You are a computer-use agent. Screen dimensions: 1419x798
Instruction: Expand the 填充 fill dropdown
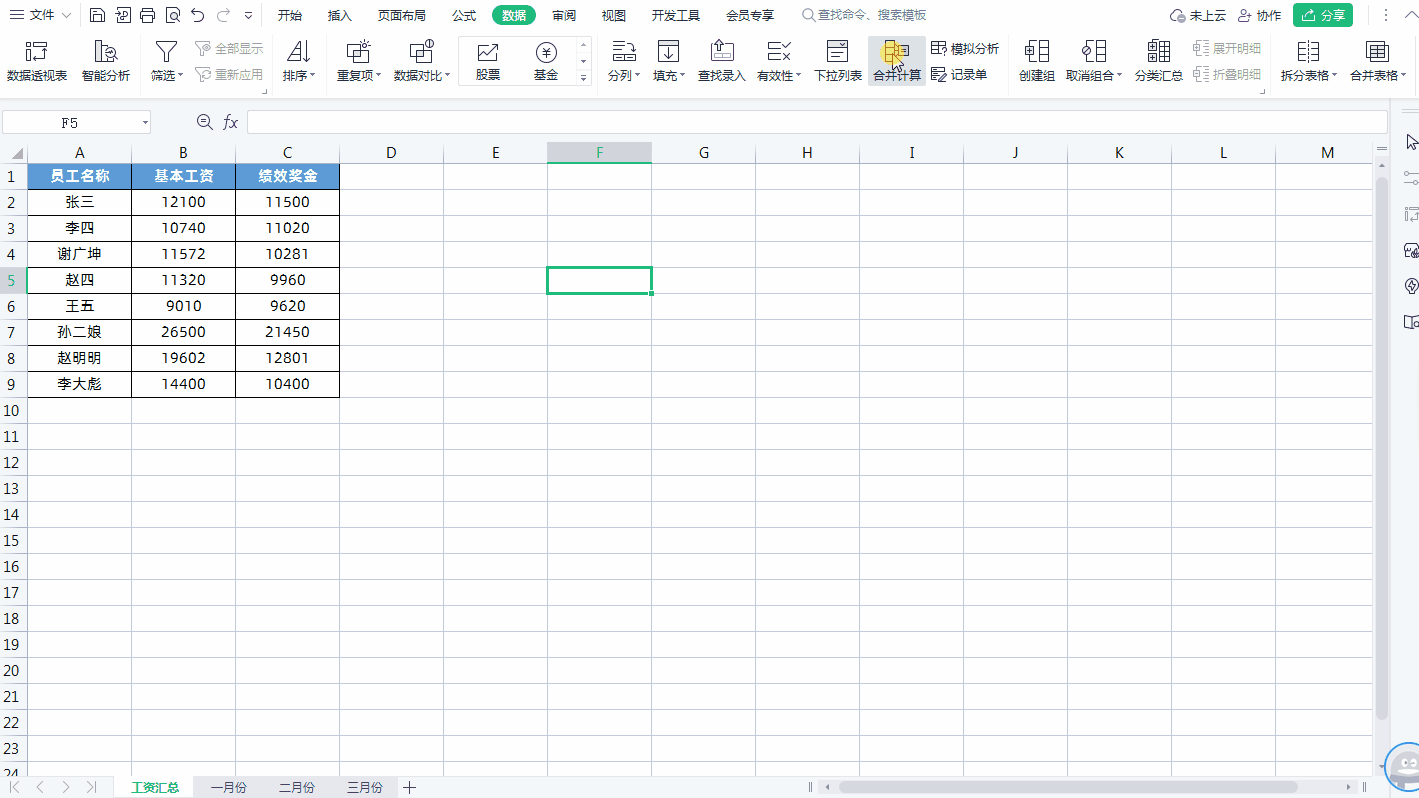[682, 76]
